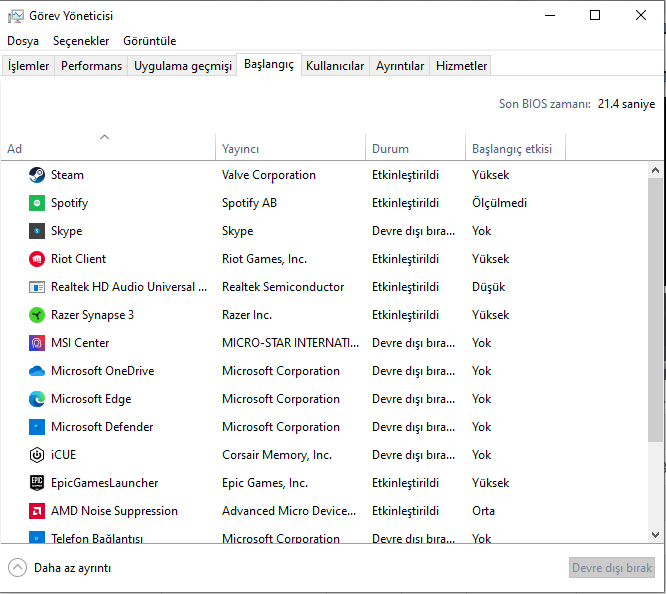Click the Razer Synapse 3 name text
This screenshot has height=594, width=666.
tap(92, 315)
